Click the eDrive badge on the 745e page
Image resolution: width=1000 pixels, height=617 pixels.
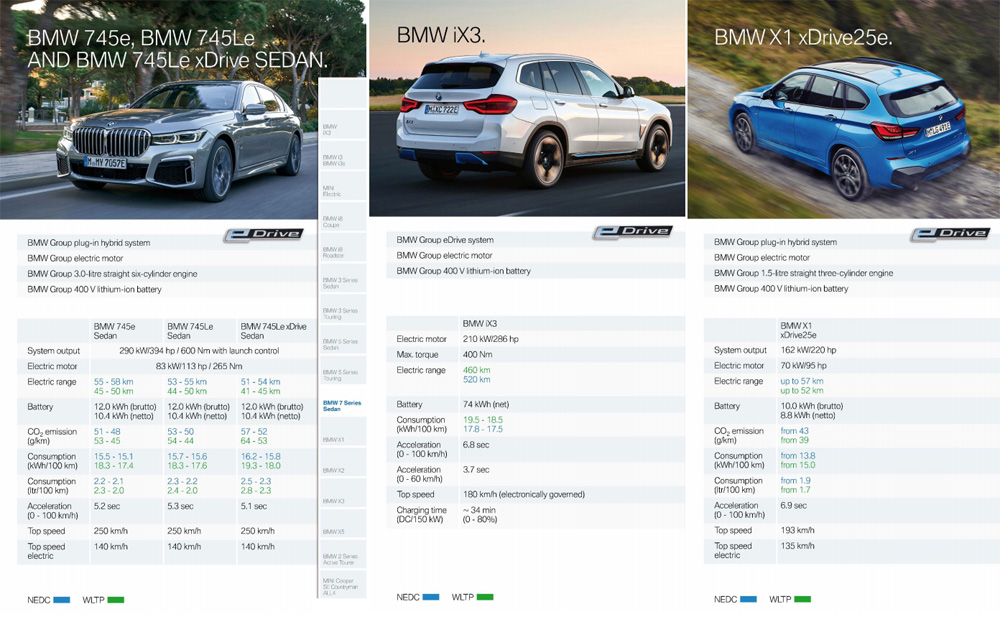coord(263,235)
